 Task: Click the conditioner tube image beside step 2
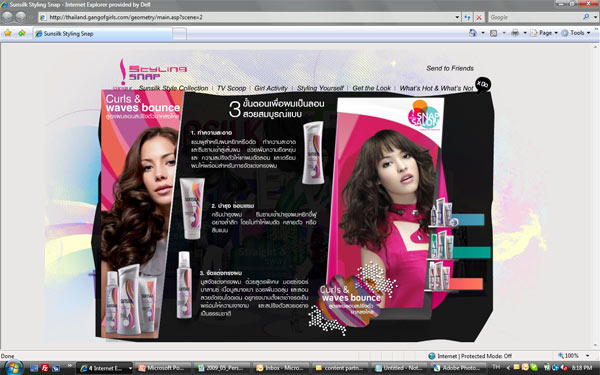point(192,209)
